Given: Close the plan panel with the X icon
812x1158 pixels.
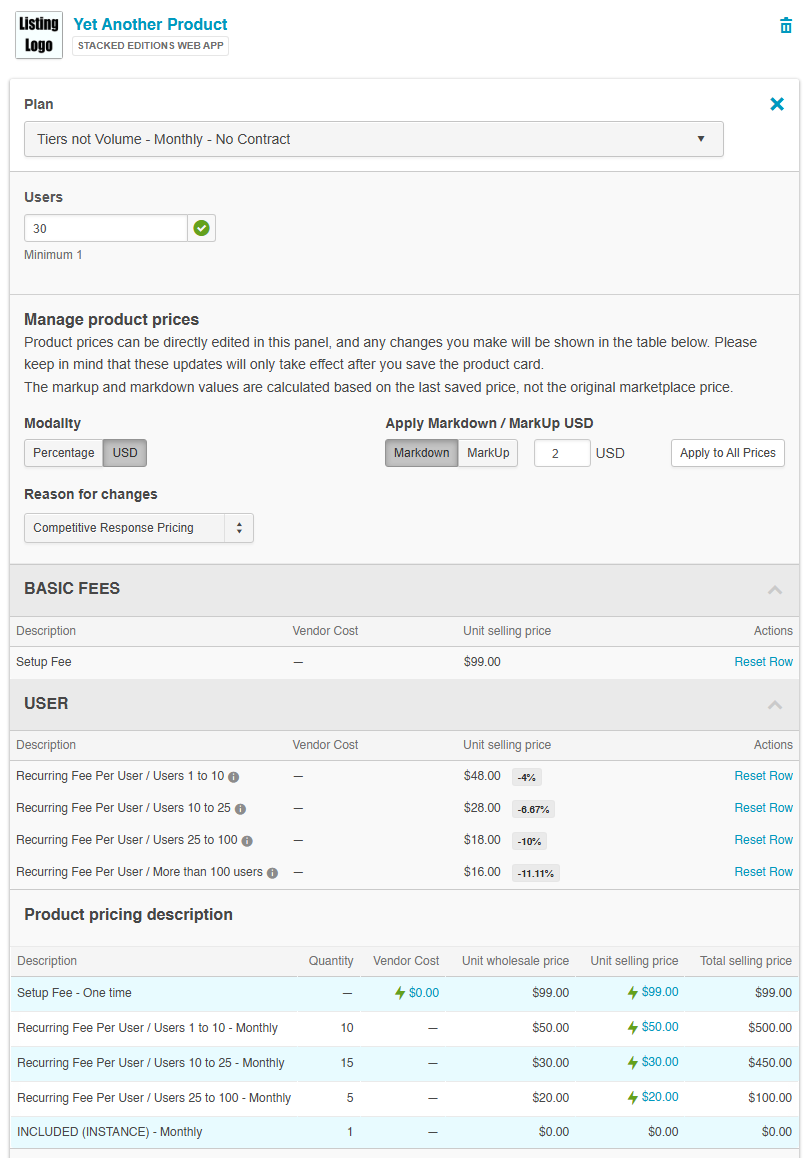Looking at the screenshot, I should 777,104.
